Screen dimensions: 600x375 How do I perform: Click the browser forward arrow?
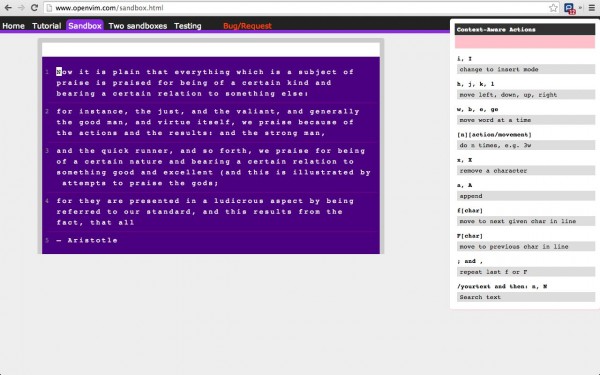21,8
